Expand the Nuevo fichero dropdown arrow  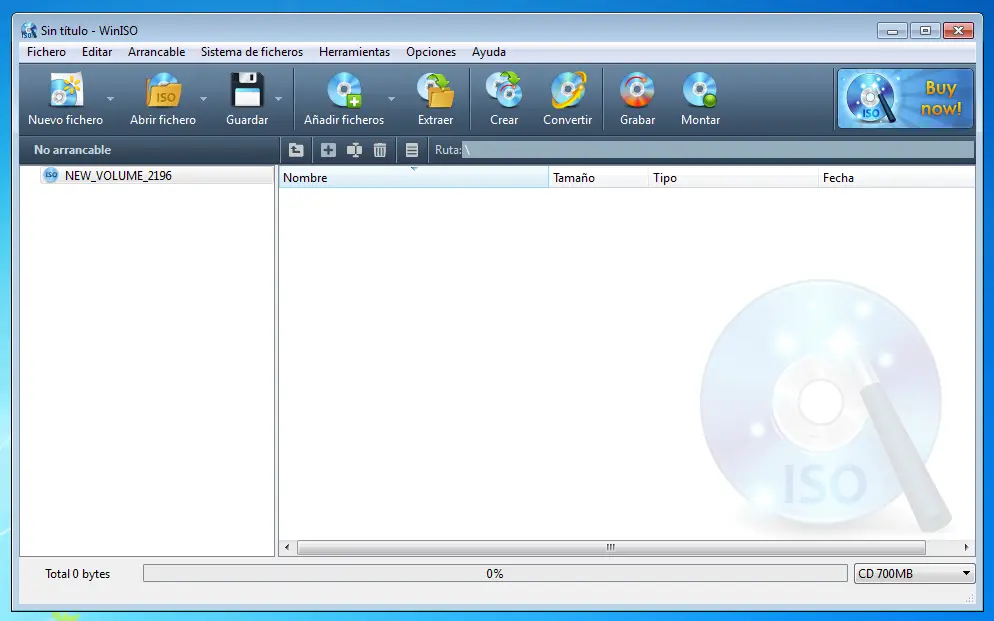(x=110, y=98)
